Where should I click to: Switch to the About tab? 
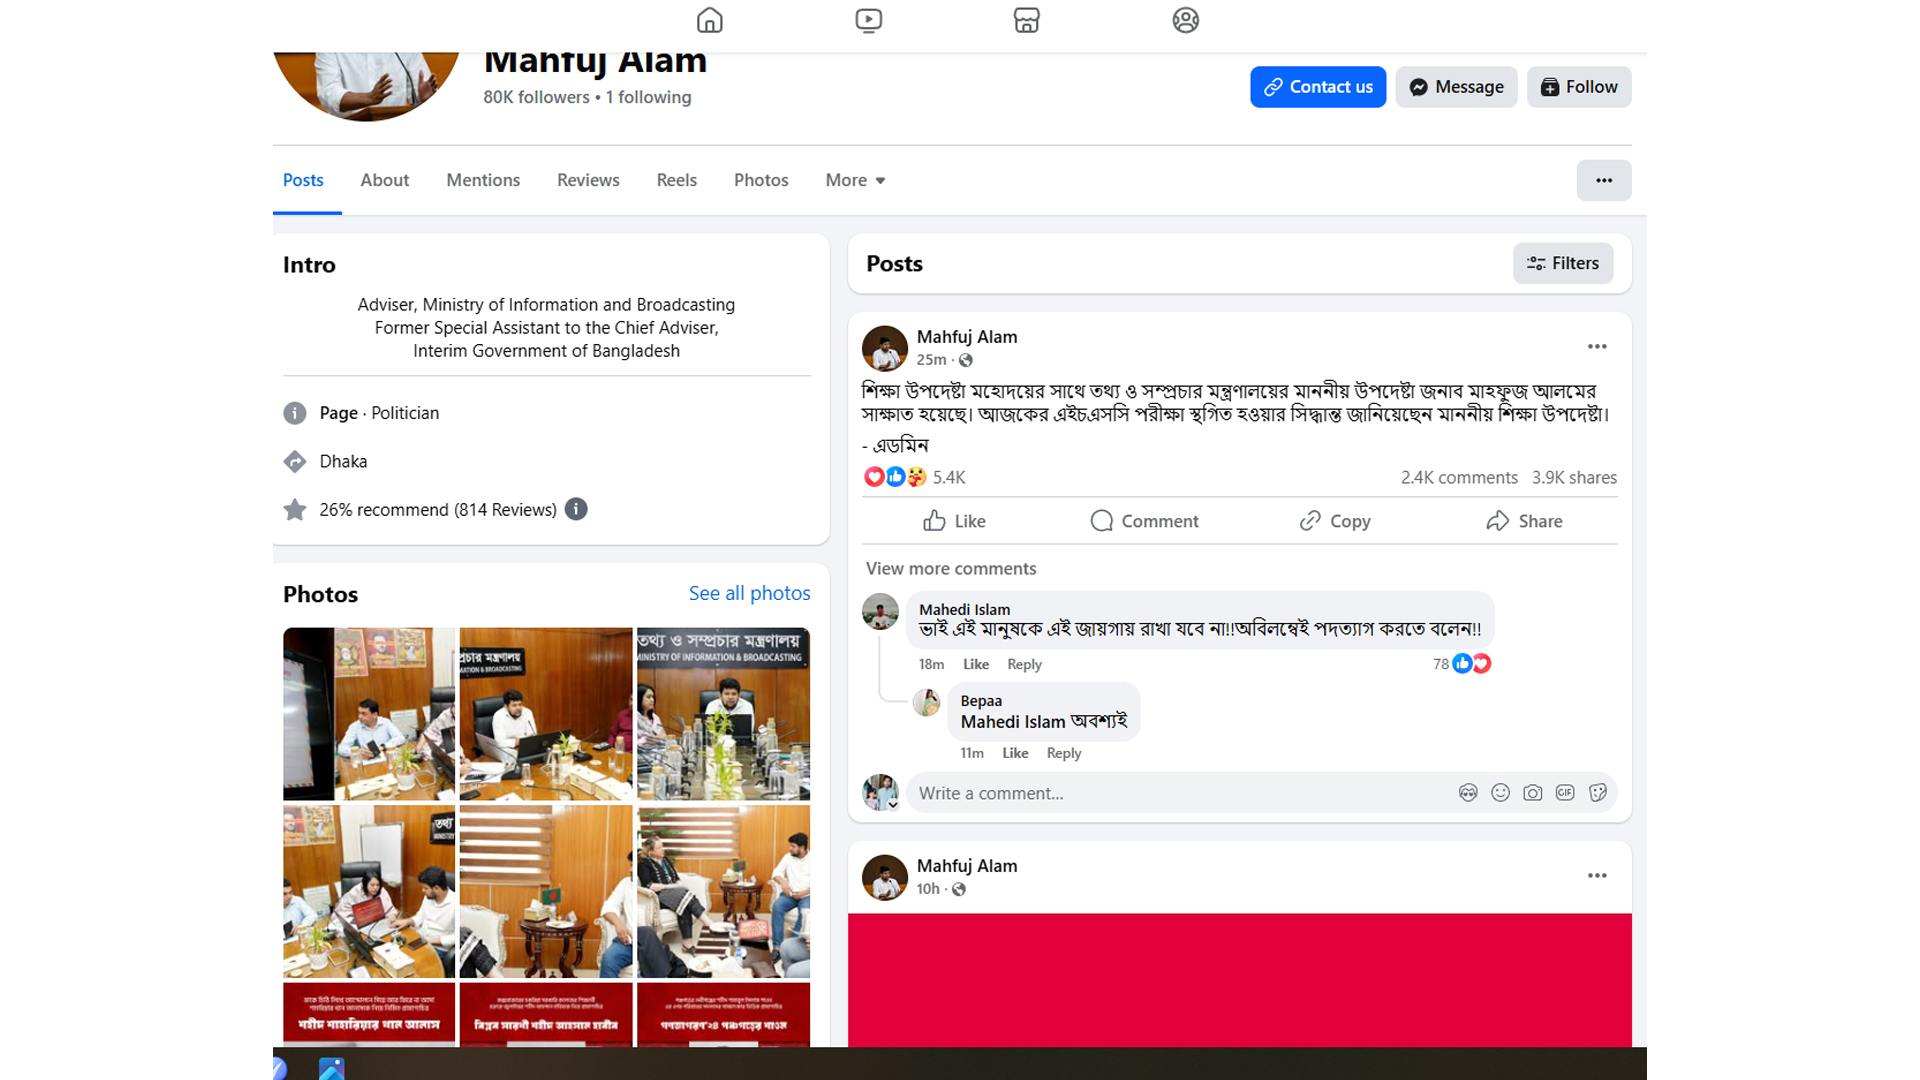tap(385, 180)
